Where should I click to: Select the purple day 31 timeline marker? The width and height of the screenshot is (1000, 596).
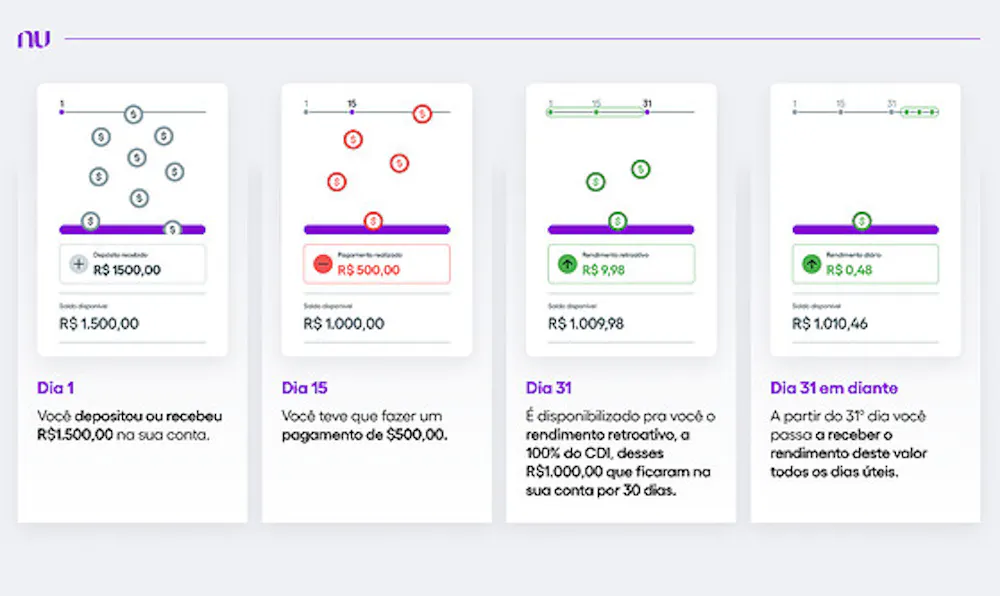point(647,112)
